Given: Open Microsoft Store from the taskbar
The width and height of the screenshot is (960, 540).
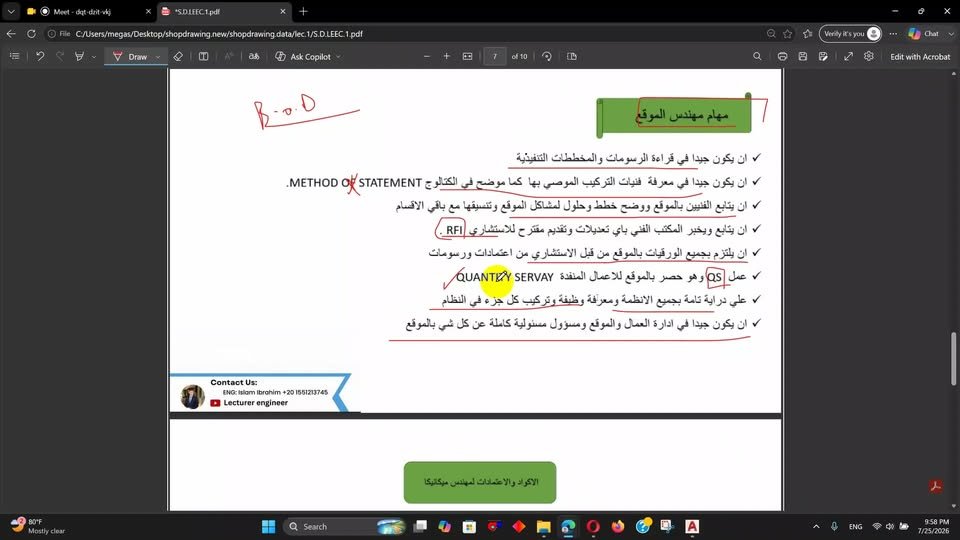Looking at the screenshot, I should 469,527.
